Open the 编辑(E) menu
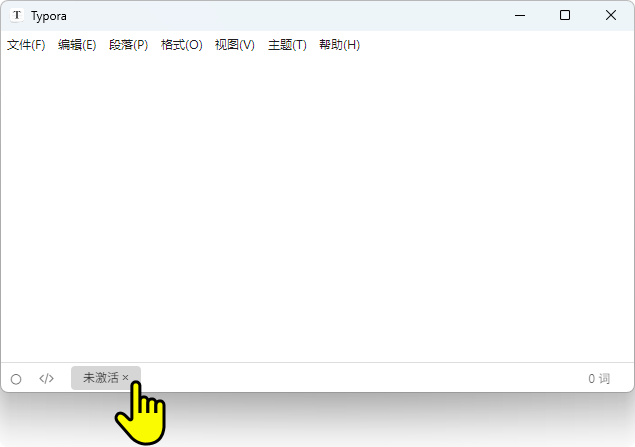 click(x=77, y=45)
